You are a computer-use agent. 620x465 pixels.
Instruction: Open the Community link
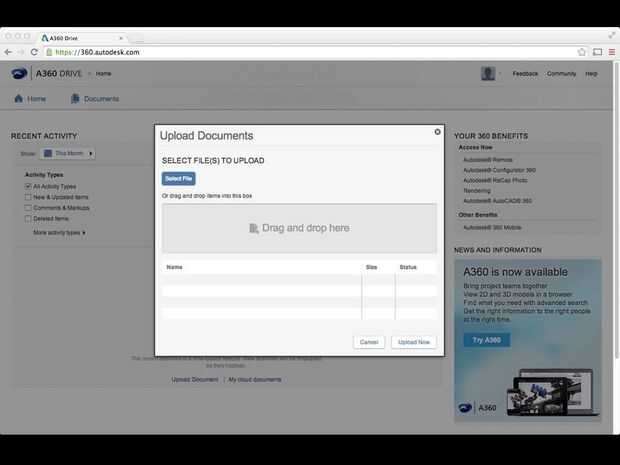561,74
